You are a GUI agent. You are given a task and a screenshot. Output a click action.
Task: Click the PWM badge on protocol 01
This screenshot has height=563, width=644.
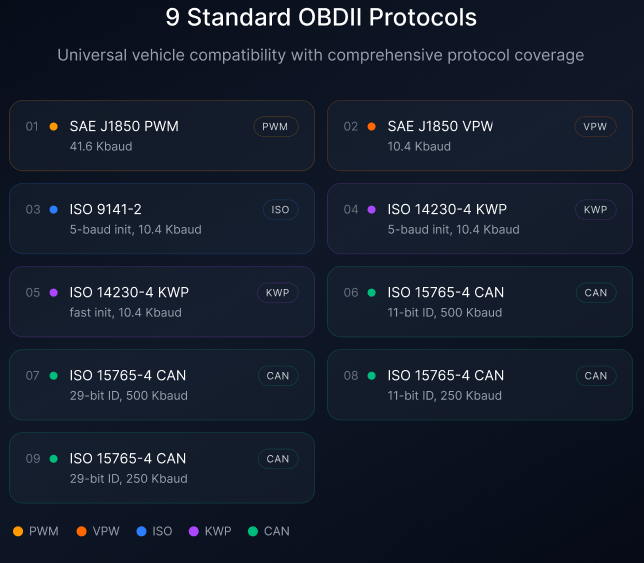[276, 127]
